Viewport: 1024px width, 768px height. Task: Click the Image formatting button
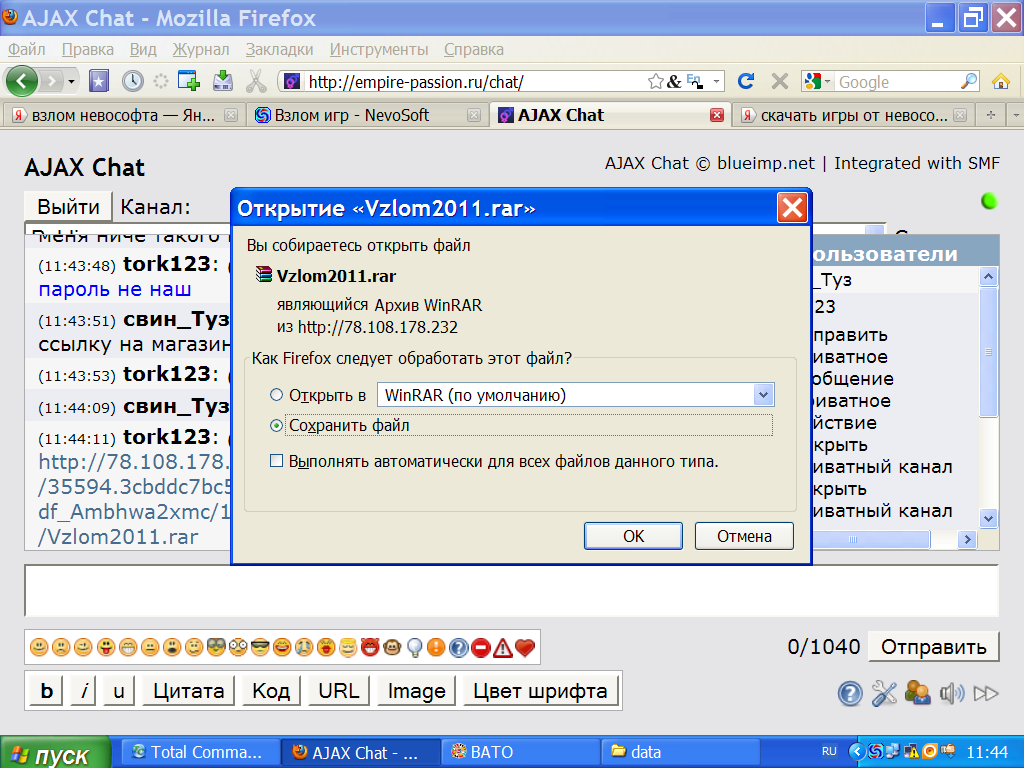417,691
